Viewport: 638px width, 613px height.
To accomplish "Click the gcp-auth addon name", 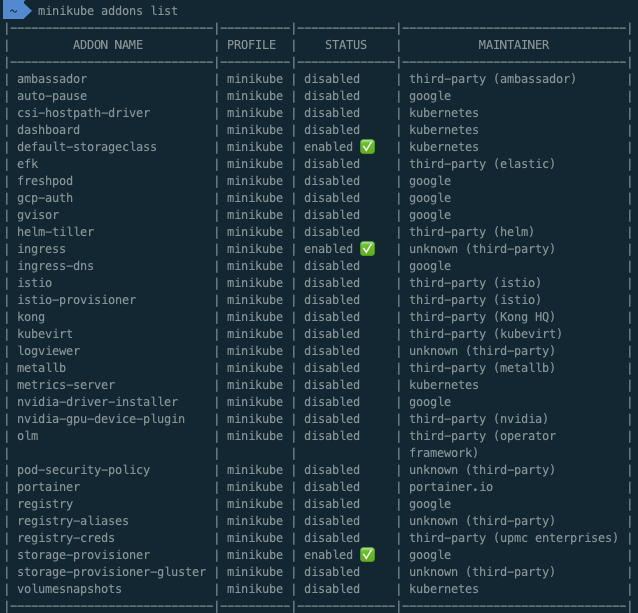I will [x=45, y=198].
